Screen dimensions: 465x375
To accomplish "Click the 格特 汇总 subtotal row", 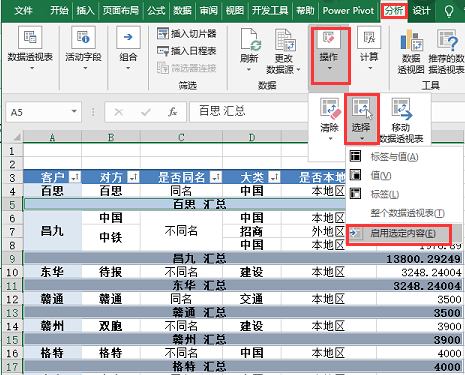I will point(243,367).
